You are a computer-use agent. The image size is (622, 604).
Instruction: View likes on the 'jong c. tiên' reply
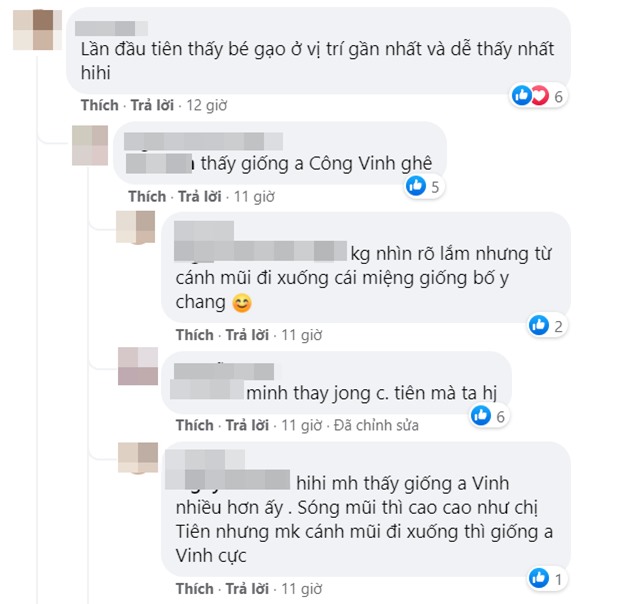[x=489, y=416]
